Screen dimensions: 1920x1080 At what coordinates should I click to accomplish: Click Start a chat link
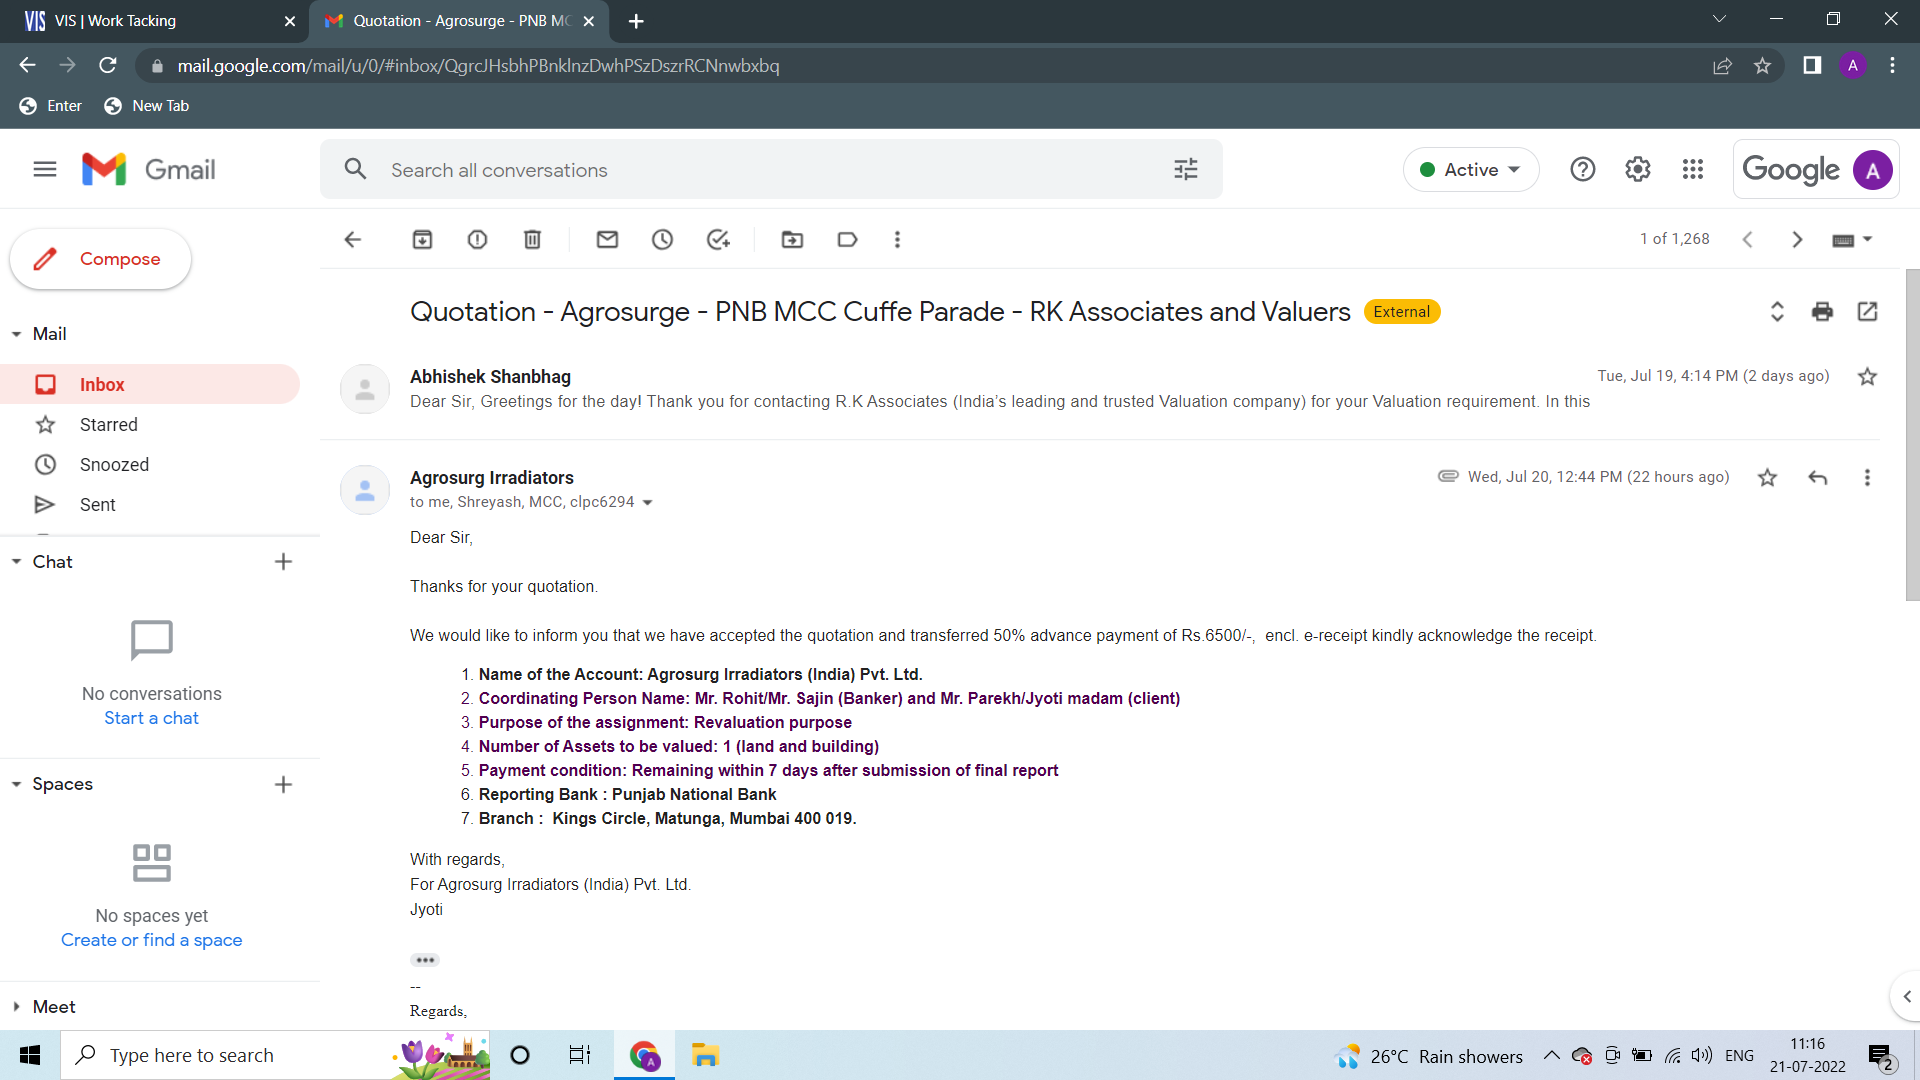(x=151, y=718)
